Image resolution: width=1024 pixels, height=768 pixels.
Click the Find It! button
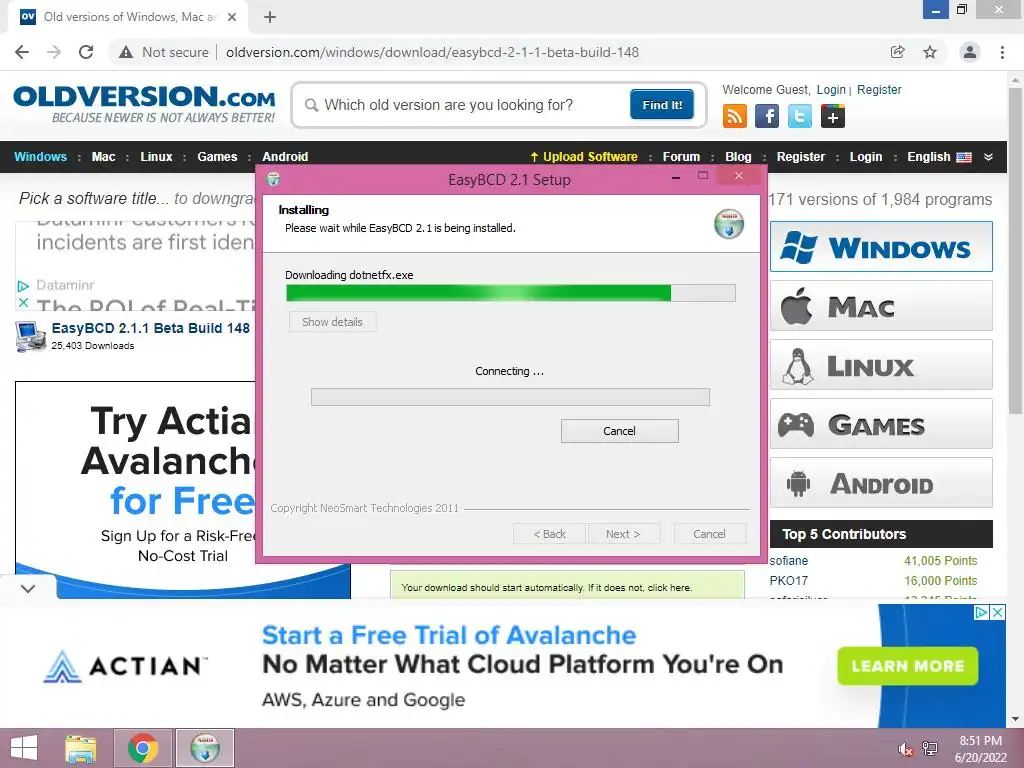point(662,104)
